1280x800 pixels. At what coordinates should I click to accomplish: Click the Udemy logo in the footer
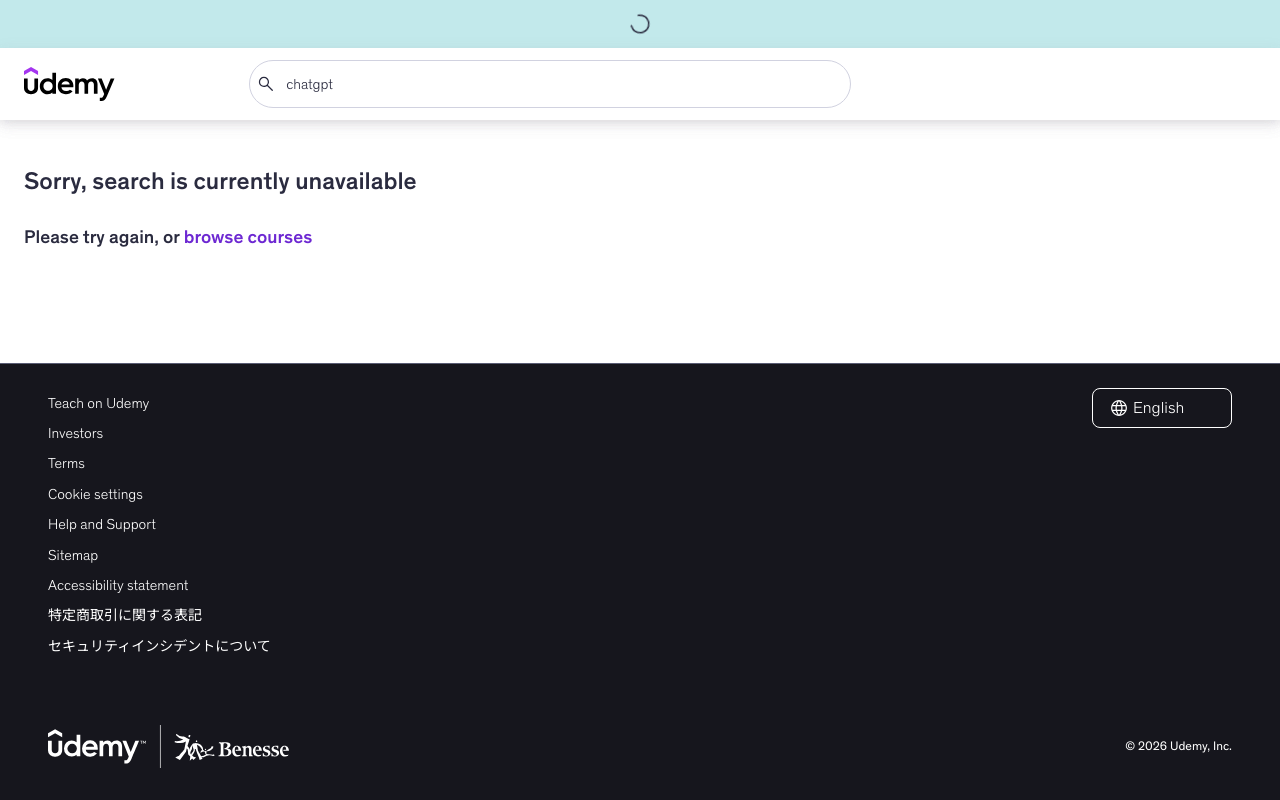[x=96, y=746]
